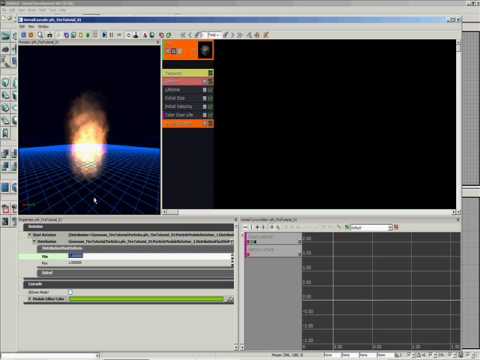
Task: Toggle the Color Over Life module checkbox
Action: pyautogui.click(x=205, y=115)
